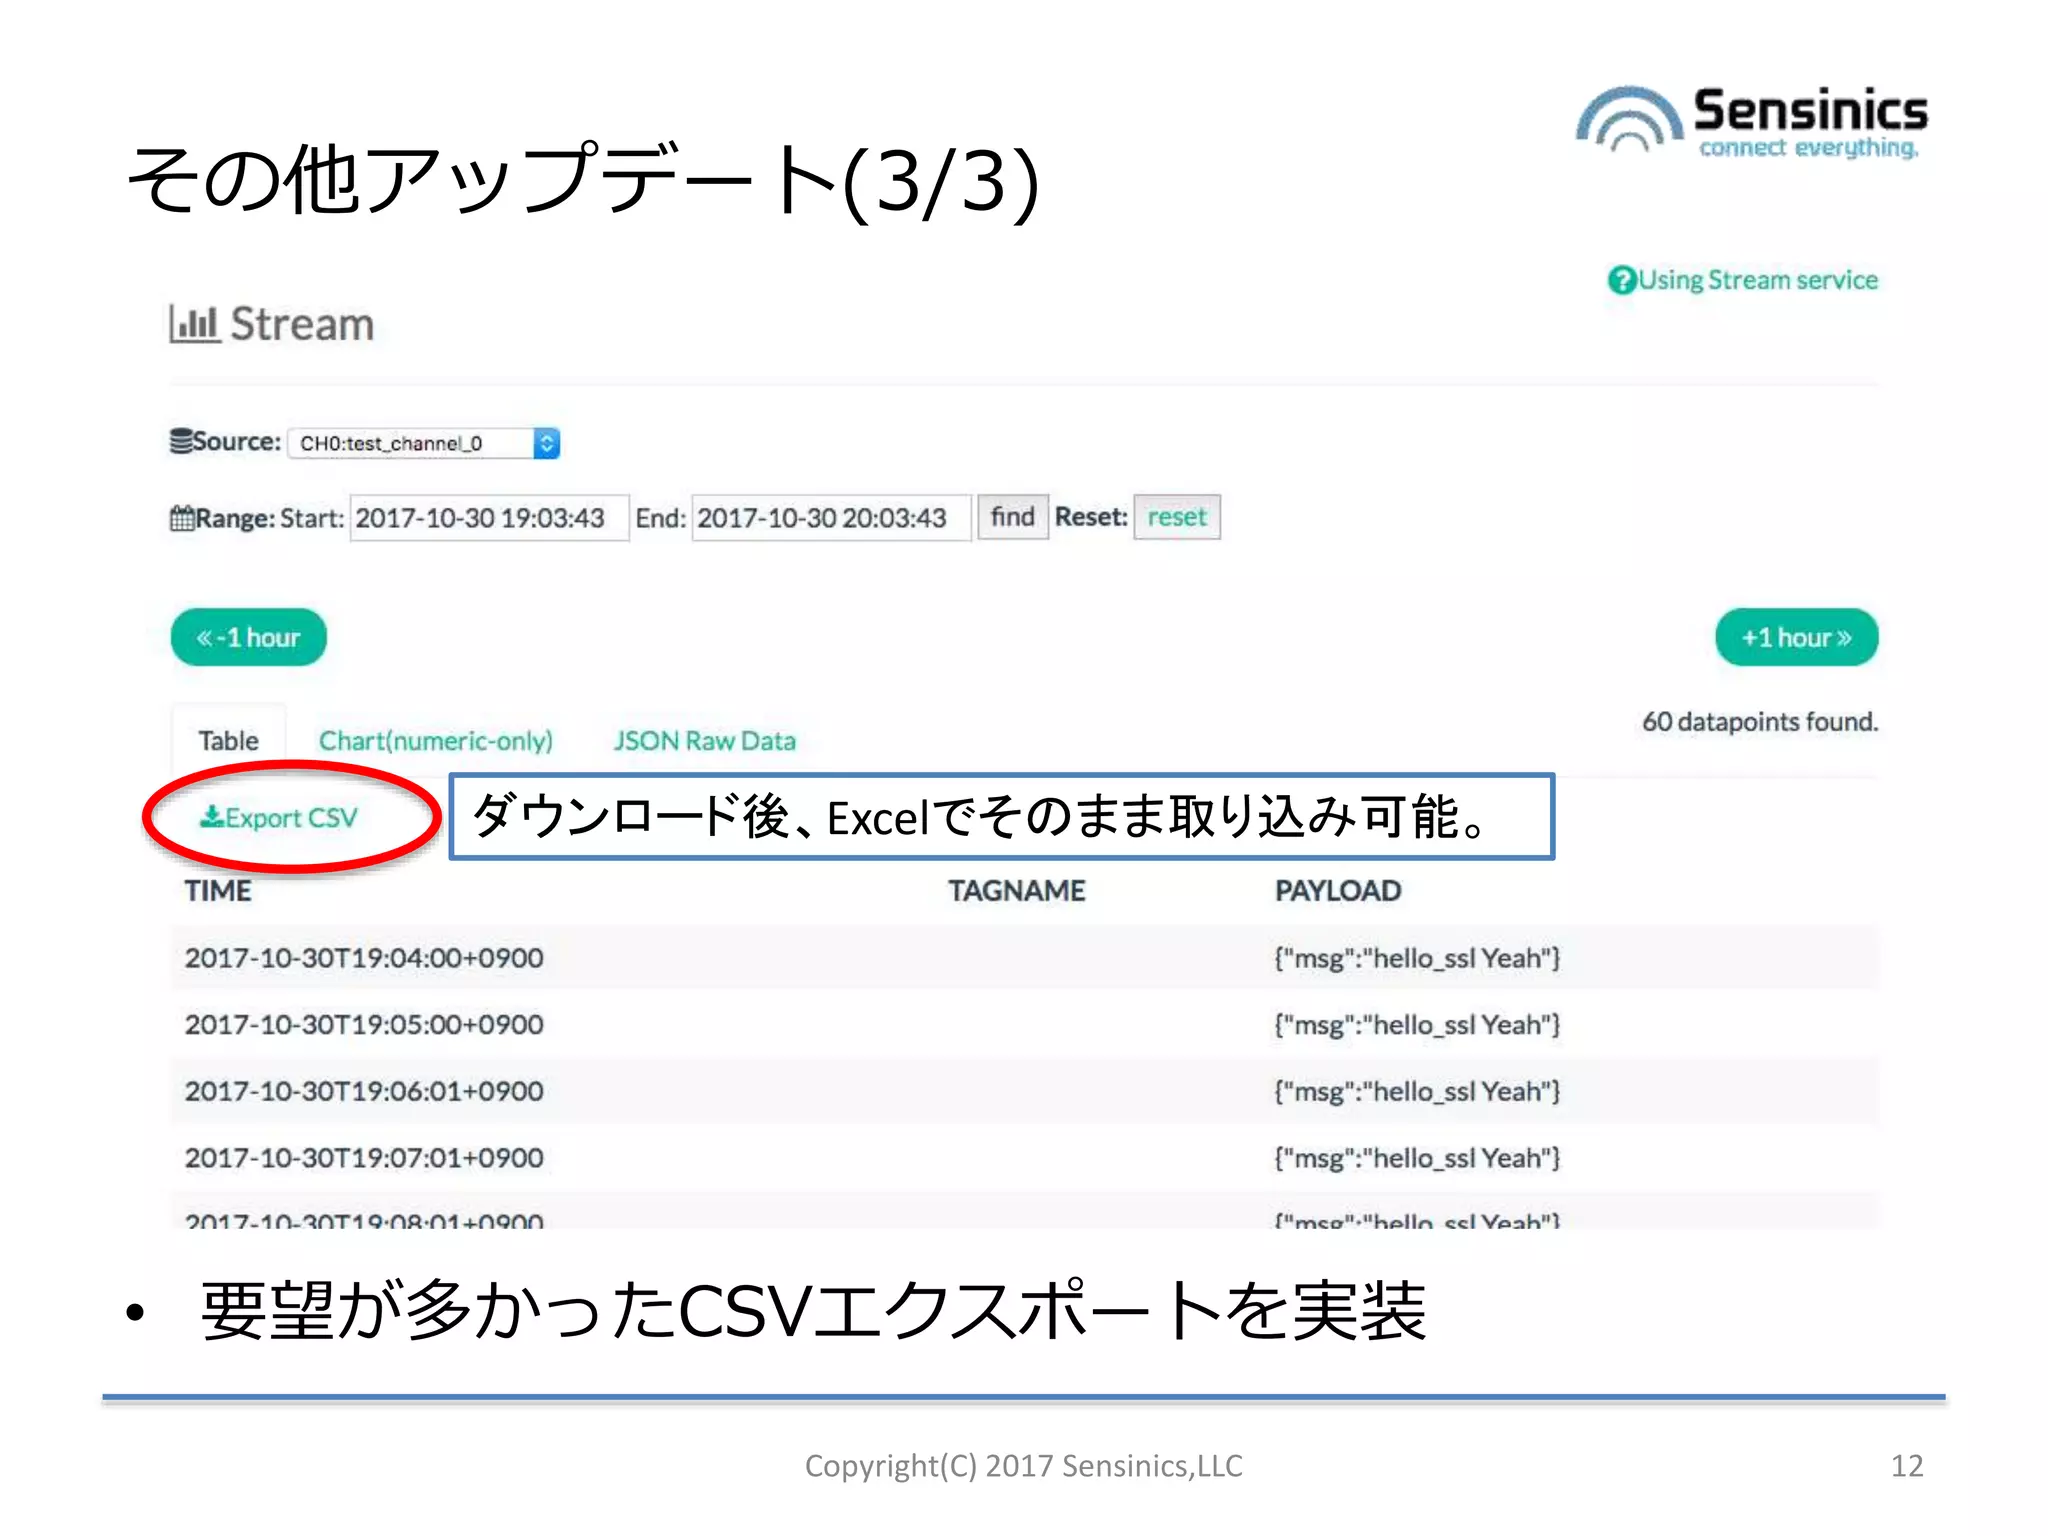The width and height of the screenshot is (2048, 1536).
Task: Open Using Stream service help link
Action: coord(1757,280)
